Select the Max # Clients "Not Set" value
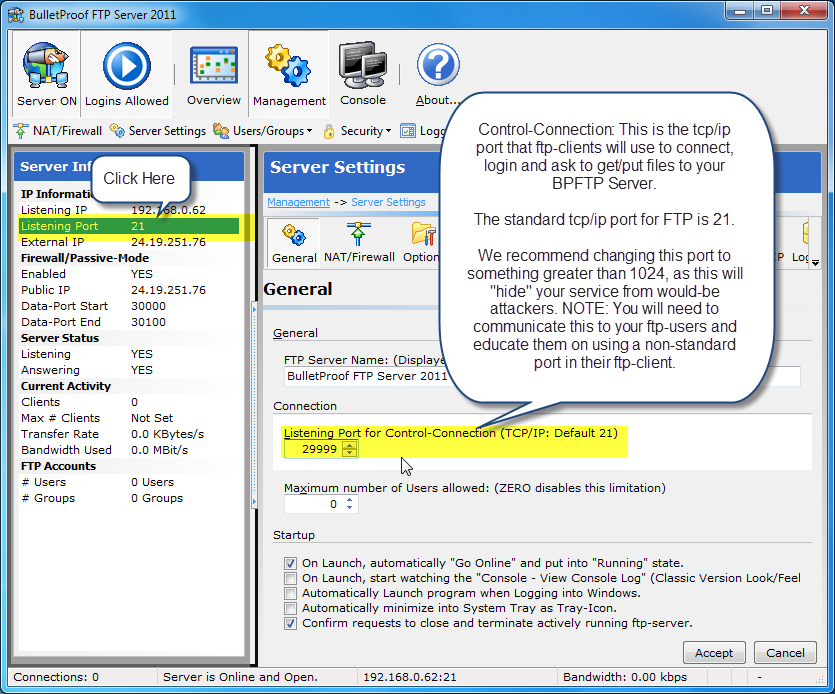835x694 pixels. [152, 418]
